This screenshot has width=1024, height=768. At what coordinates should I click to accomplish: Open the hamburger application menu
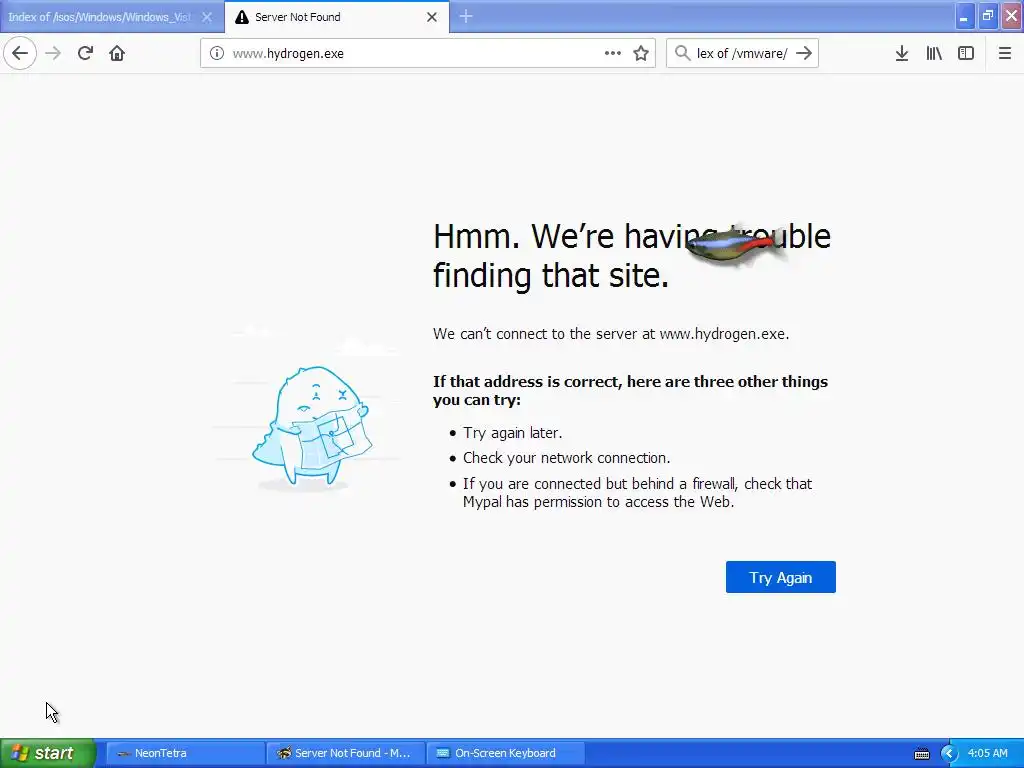click(1004, 53)
